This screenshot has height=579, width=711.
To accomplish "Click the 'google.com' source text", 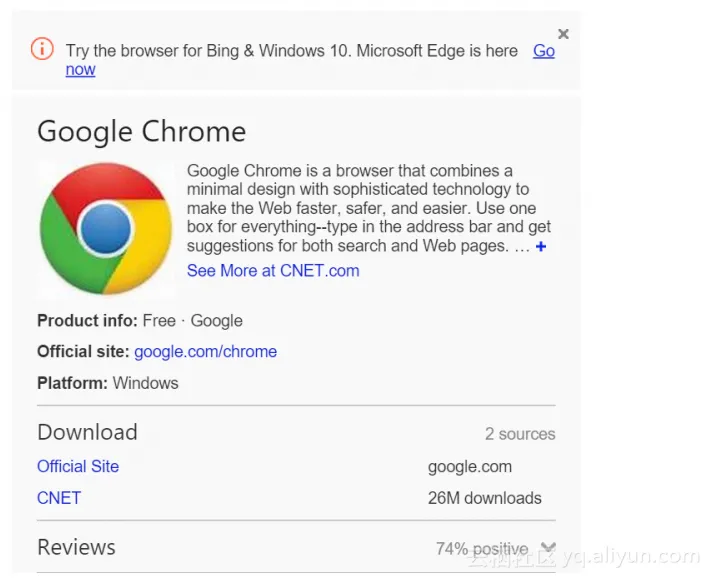I will (x=470, y=467).
